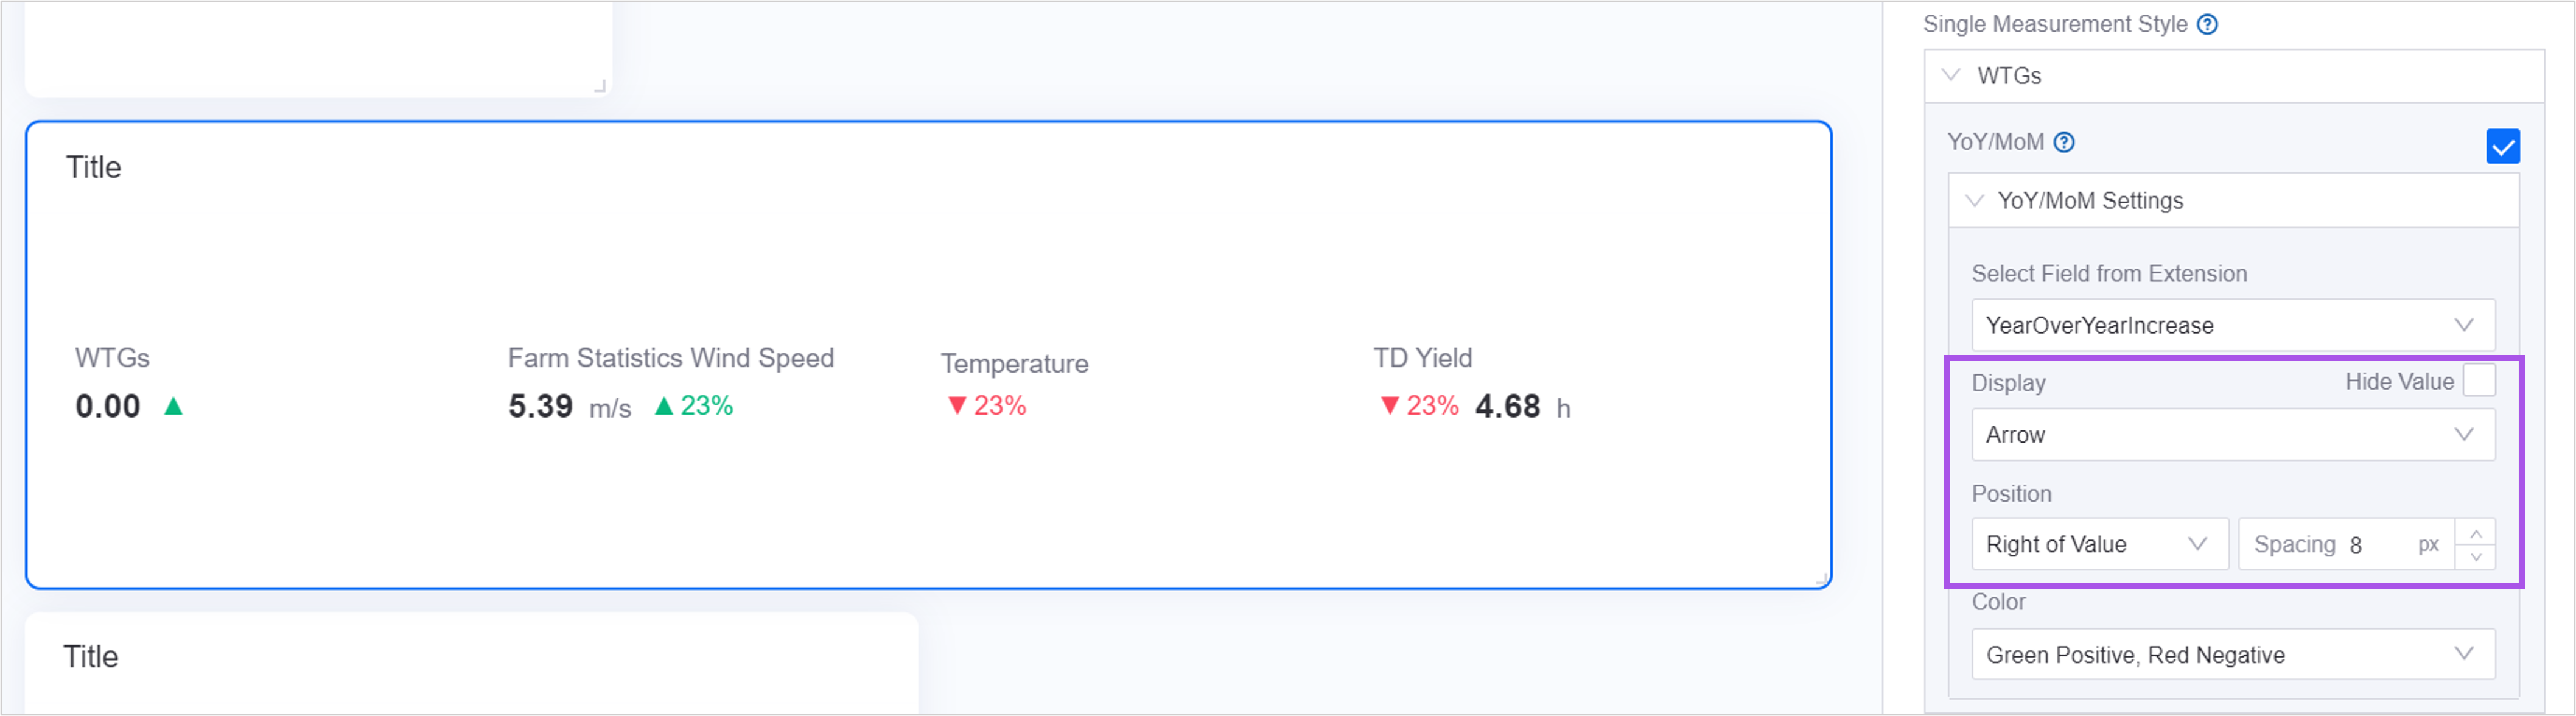2576x716 pixels.
Task: Uncheck the YoY/MoM checkbox
Action: (x=2502, y=146)
